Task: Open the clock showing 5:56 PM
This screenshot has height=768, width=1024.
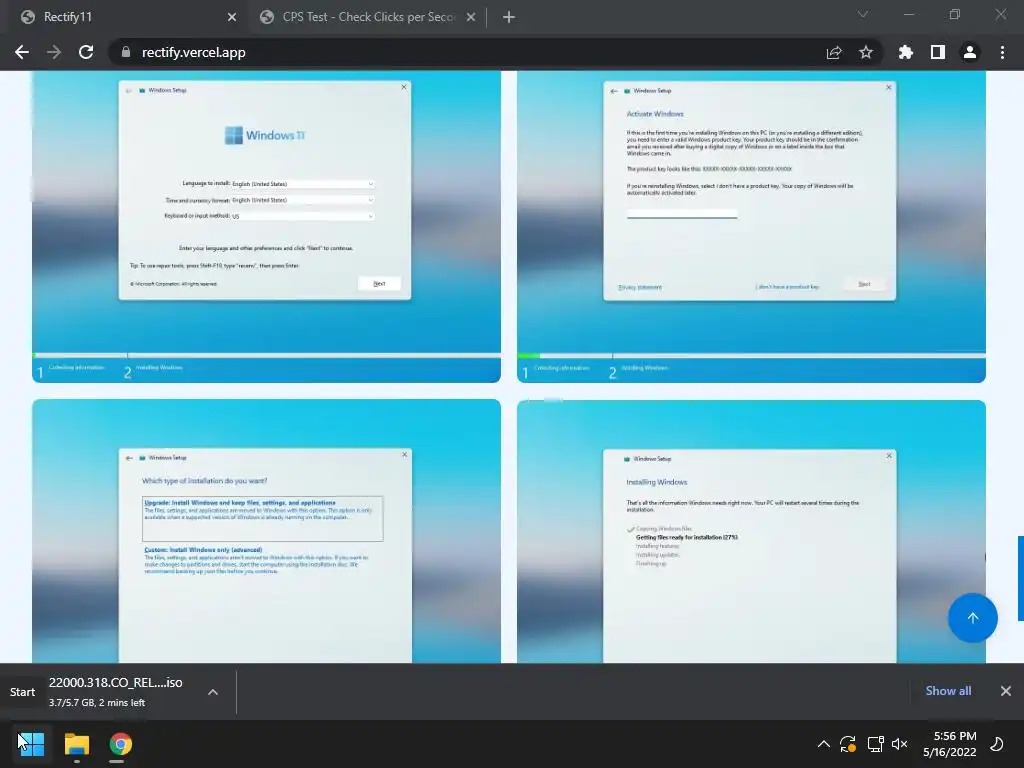Action: [950, 744]
